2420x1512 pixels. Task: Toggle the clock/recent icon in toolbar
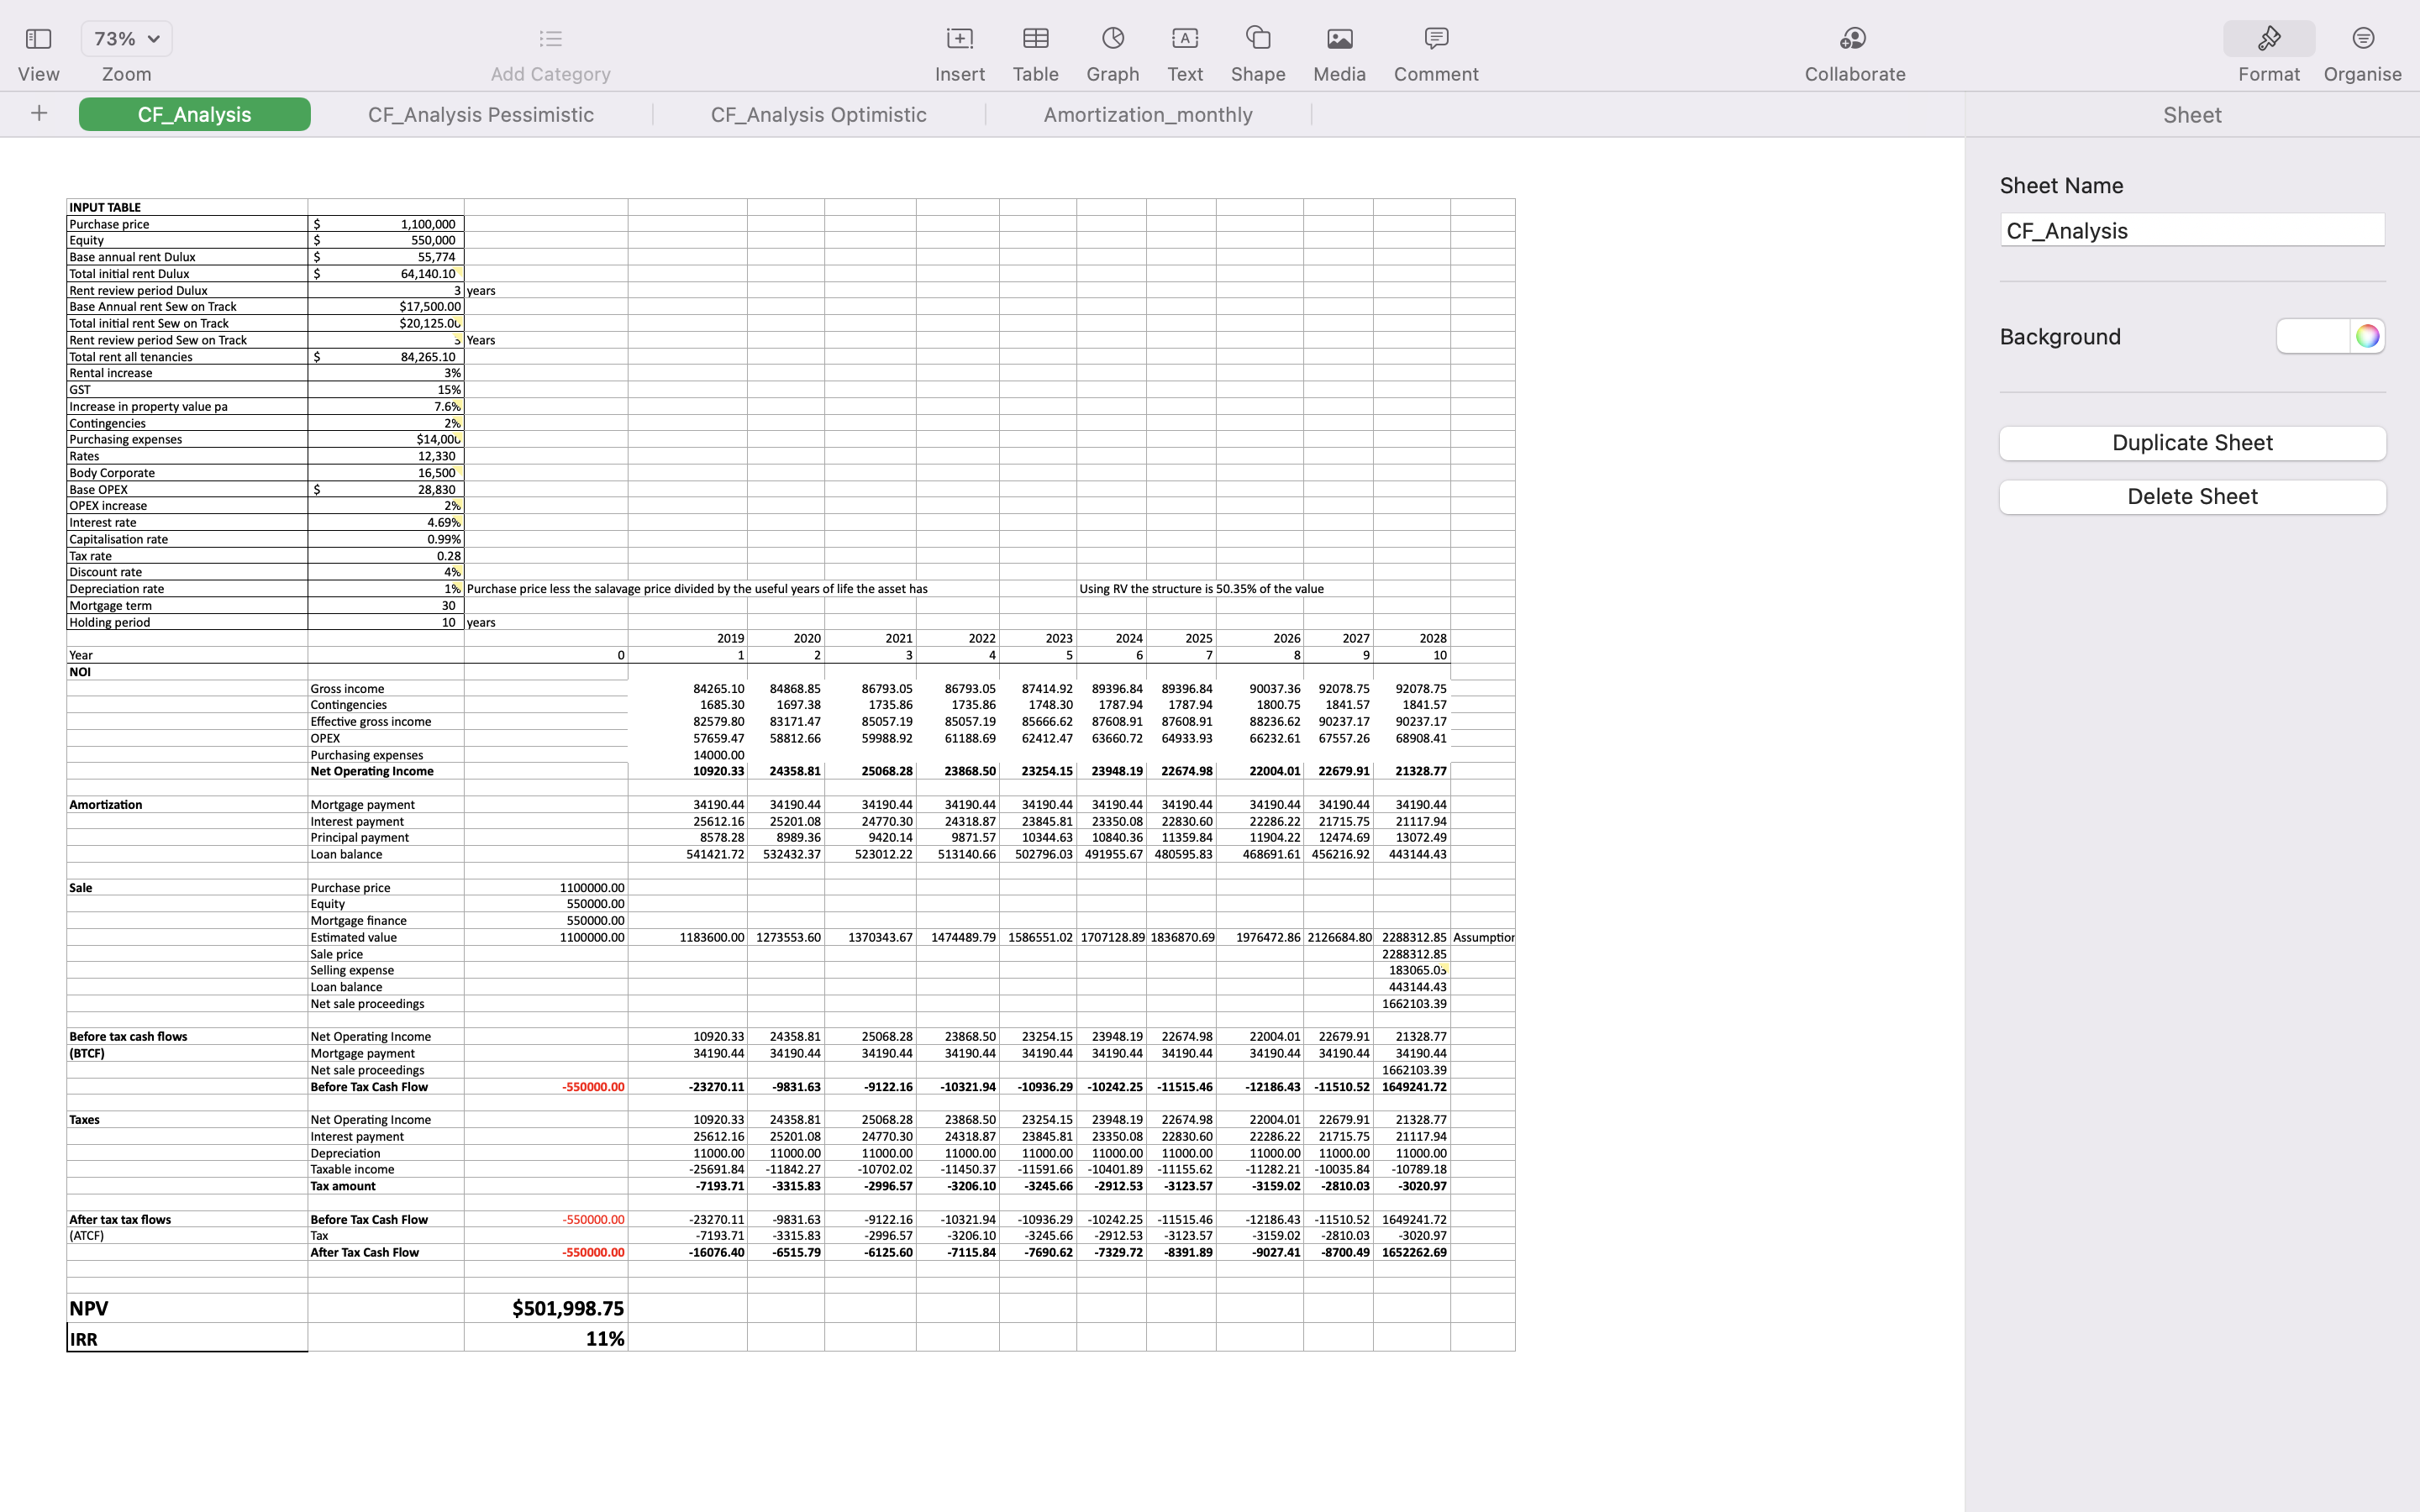(1112, 38)
